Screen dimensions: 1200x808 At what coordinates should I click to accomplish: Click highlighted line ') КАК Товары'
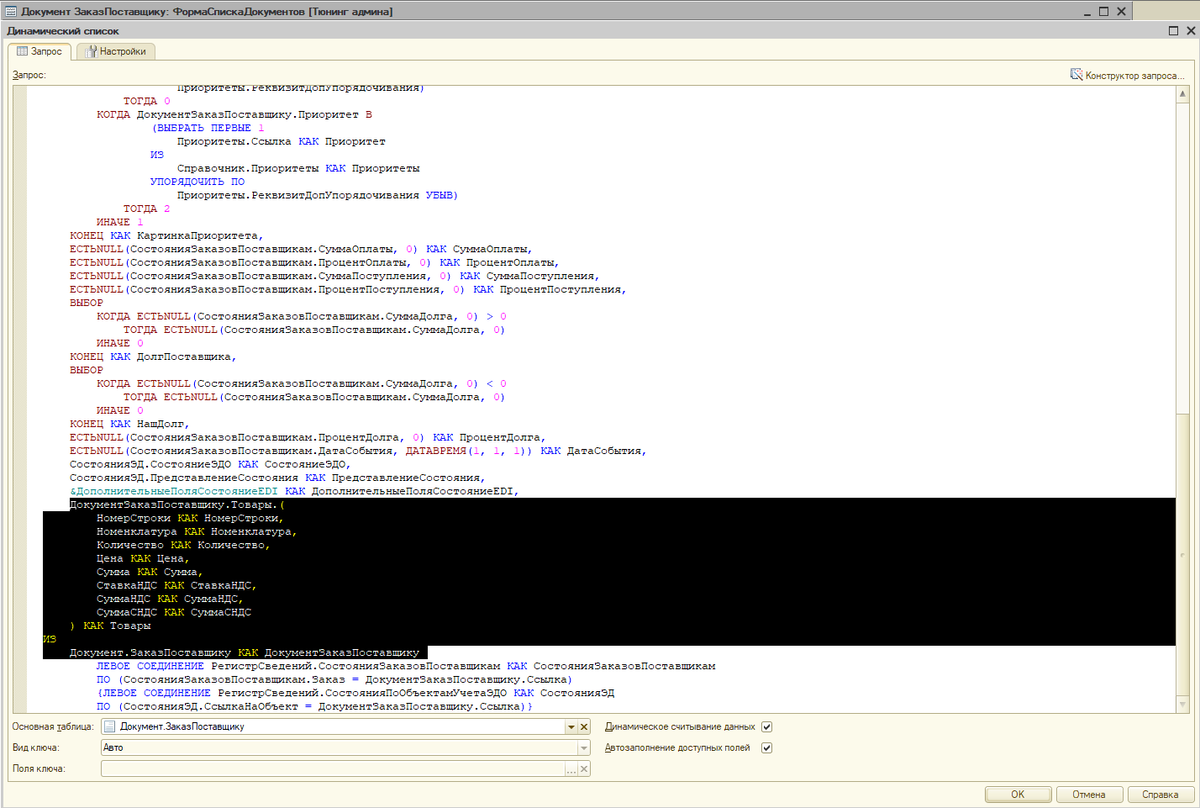tap(109, 626)
